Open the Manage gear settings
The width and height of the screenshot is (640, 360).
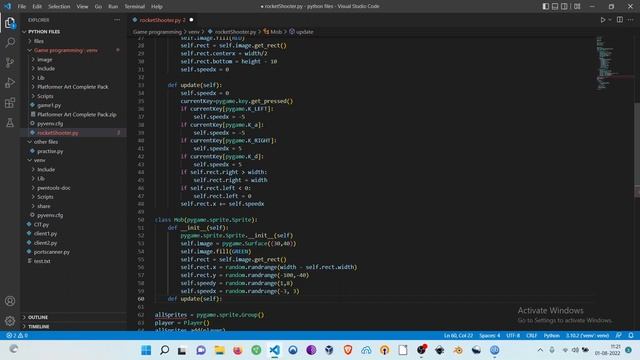pos(10,321)
